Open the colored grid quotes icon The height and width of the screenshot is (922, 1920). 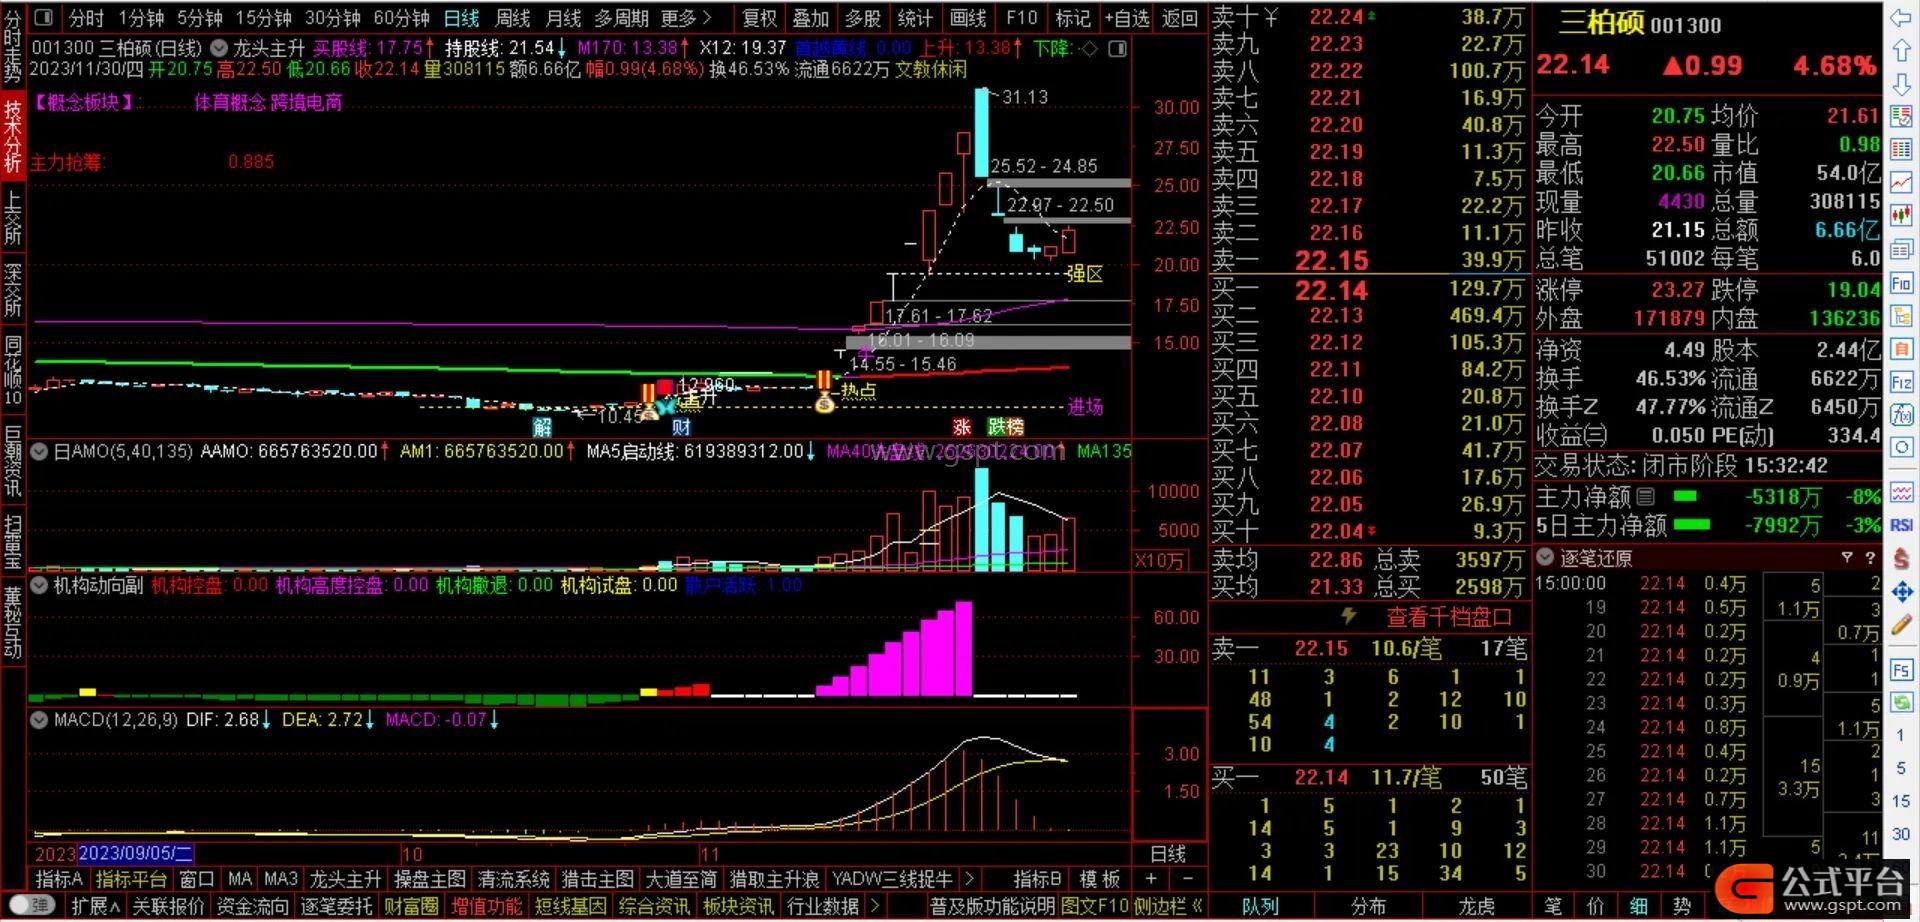pyautogui.click(x=1901, y=149)
